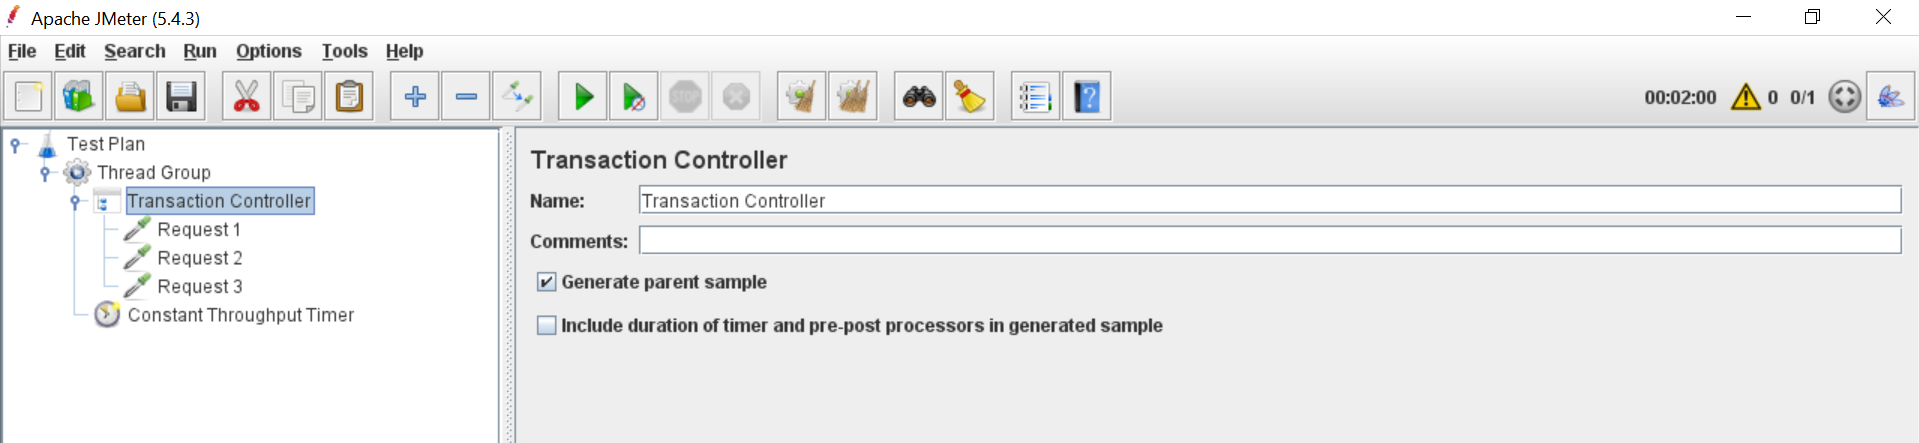Collapse the Transaction Controller node handle

pos(75,202)
